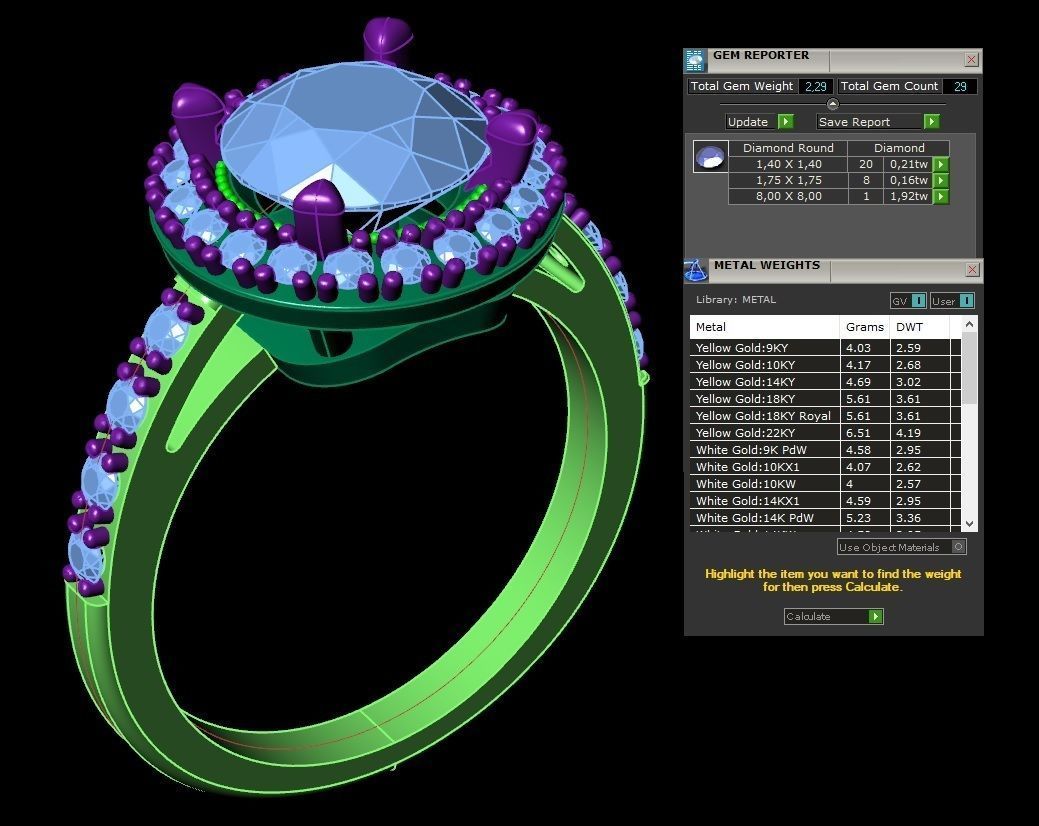The width and height of the screenshot is (1039, 826).
Task: Select the diamond gem thumbnail in Gem Reporter
Action: pyautogui.click(x=710, y=157)
